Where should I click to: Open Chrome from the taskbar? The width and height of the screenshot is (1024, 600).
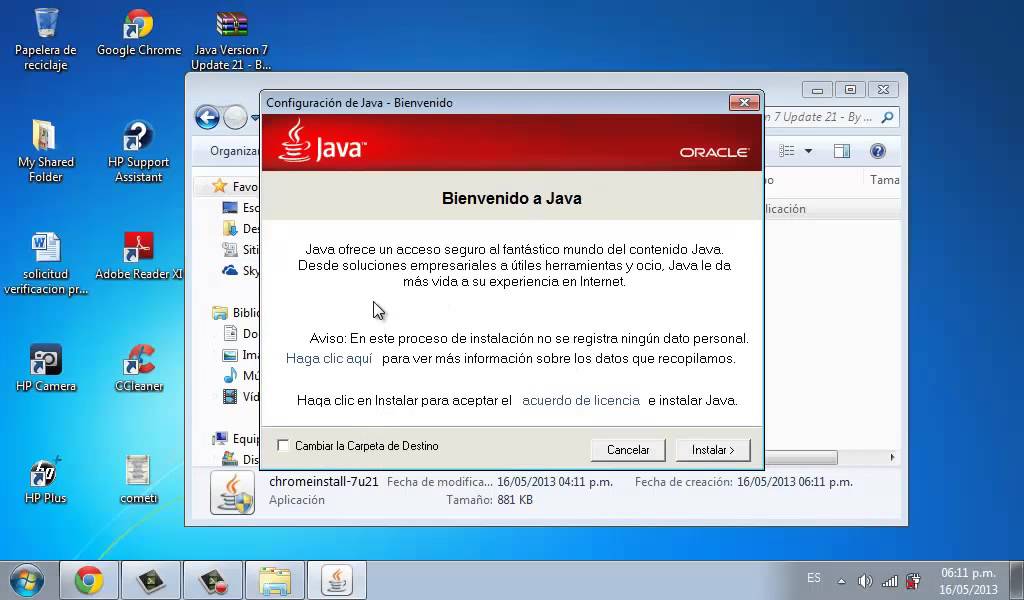coord(89,580)
